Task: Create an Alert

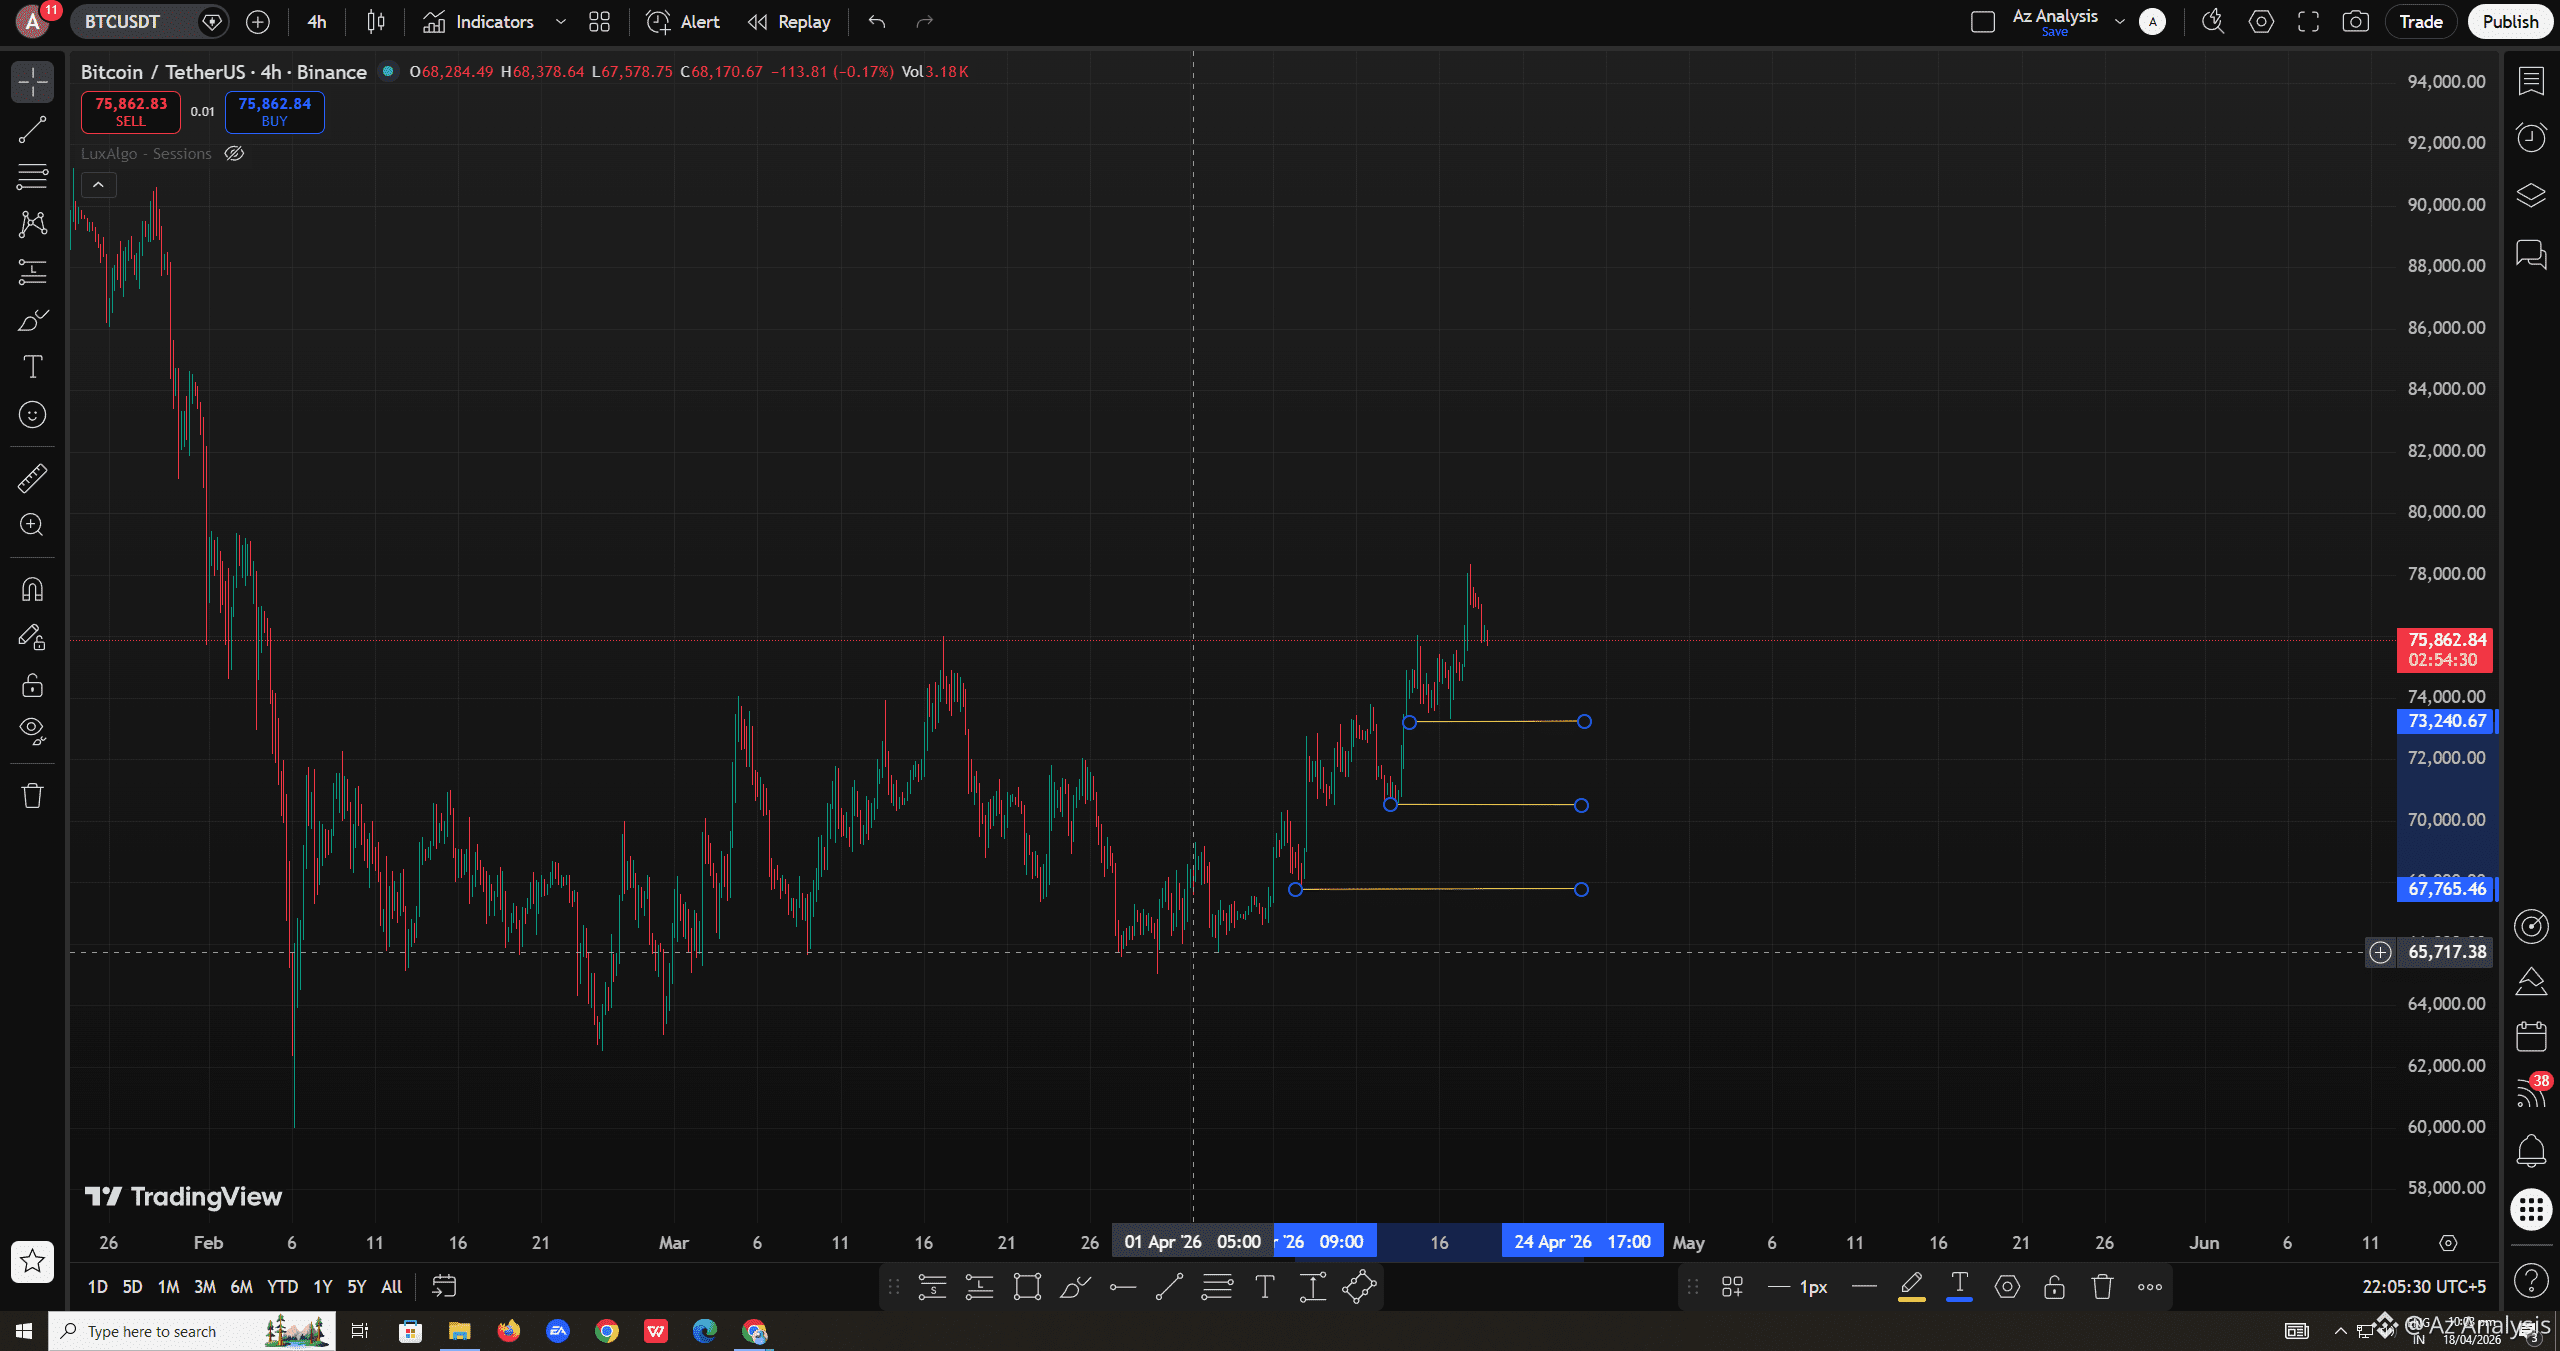Action: pyautogui.click(x=683, y=22)
